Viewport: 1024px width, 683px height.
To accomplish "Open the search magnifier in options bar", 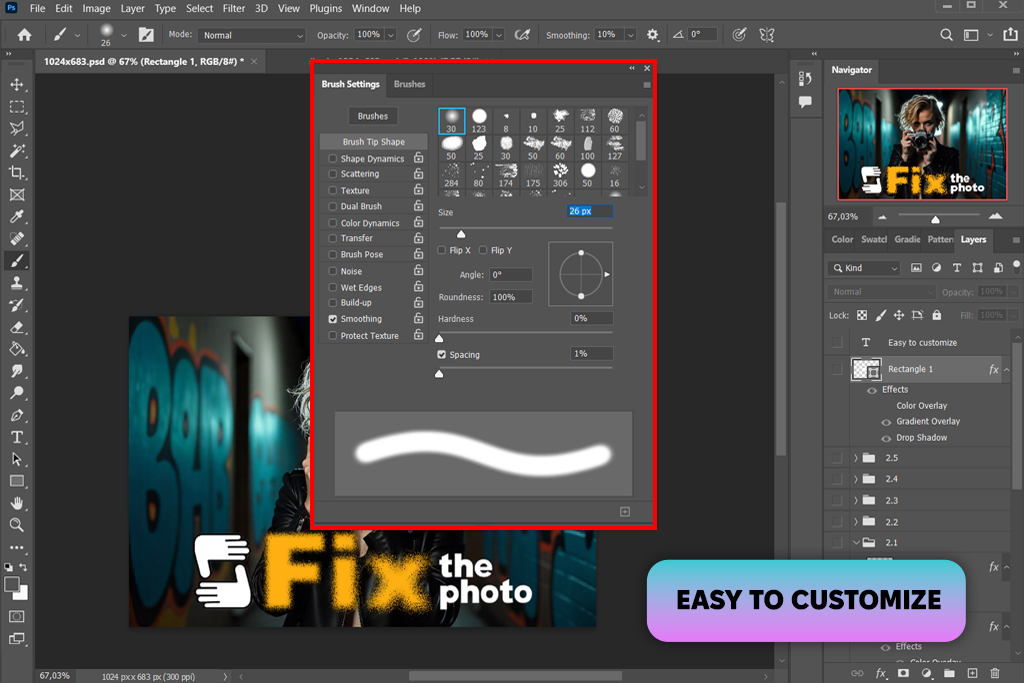I will point(946,35).
